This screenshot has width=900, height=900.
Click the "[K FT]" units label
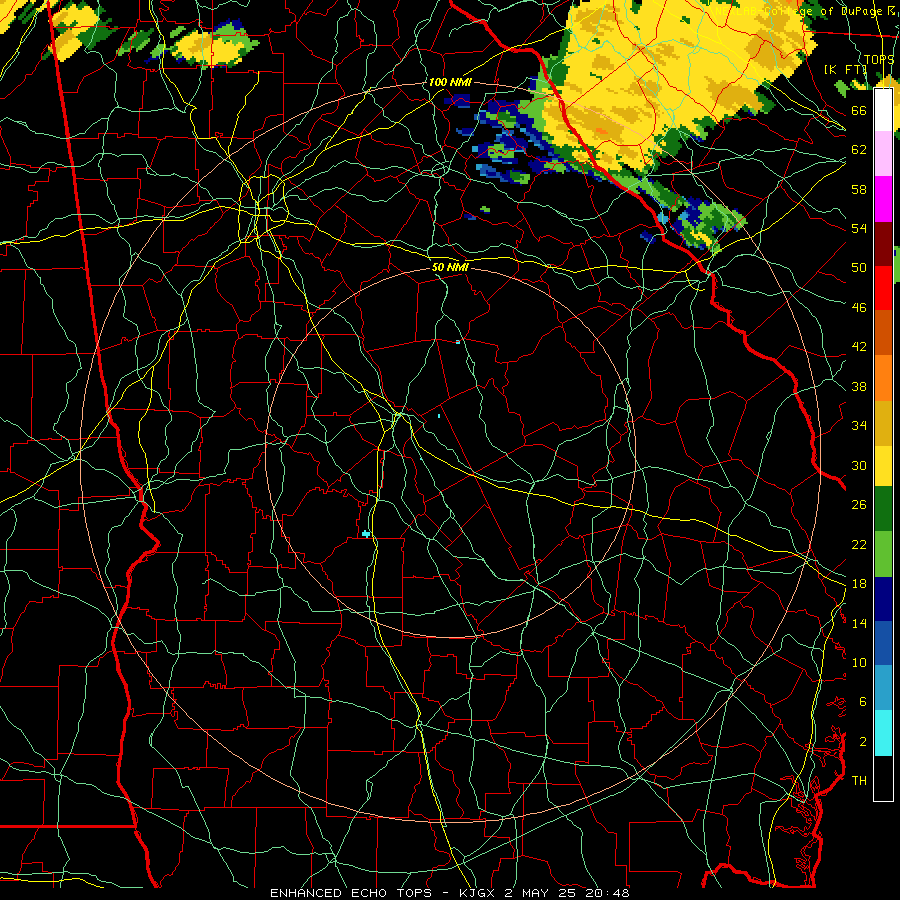[x=845, y=69]
